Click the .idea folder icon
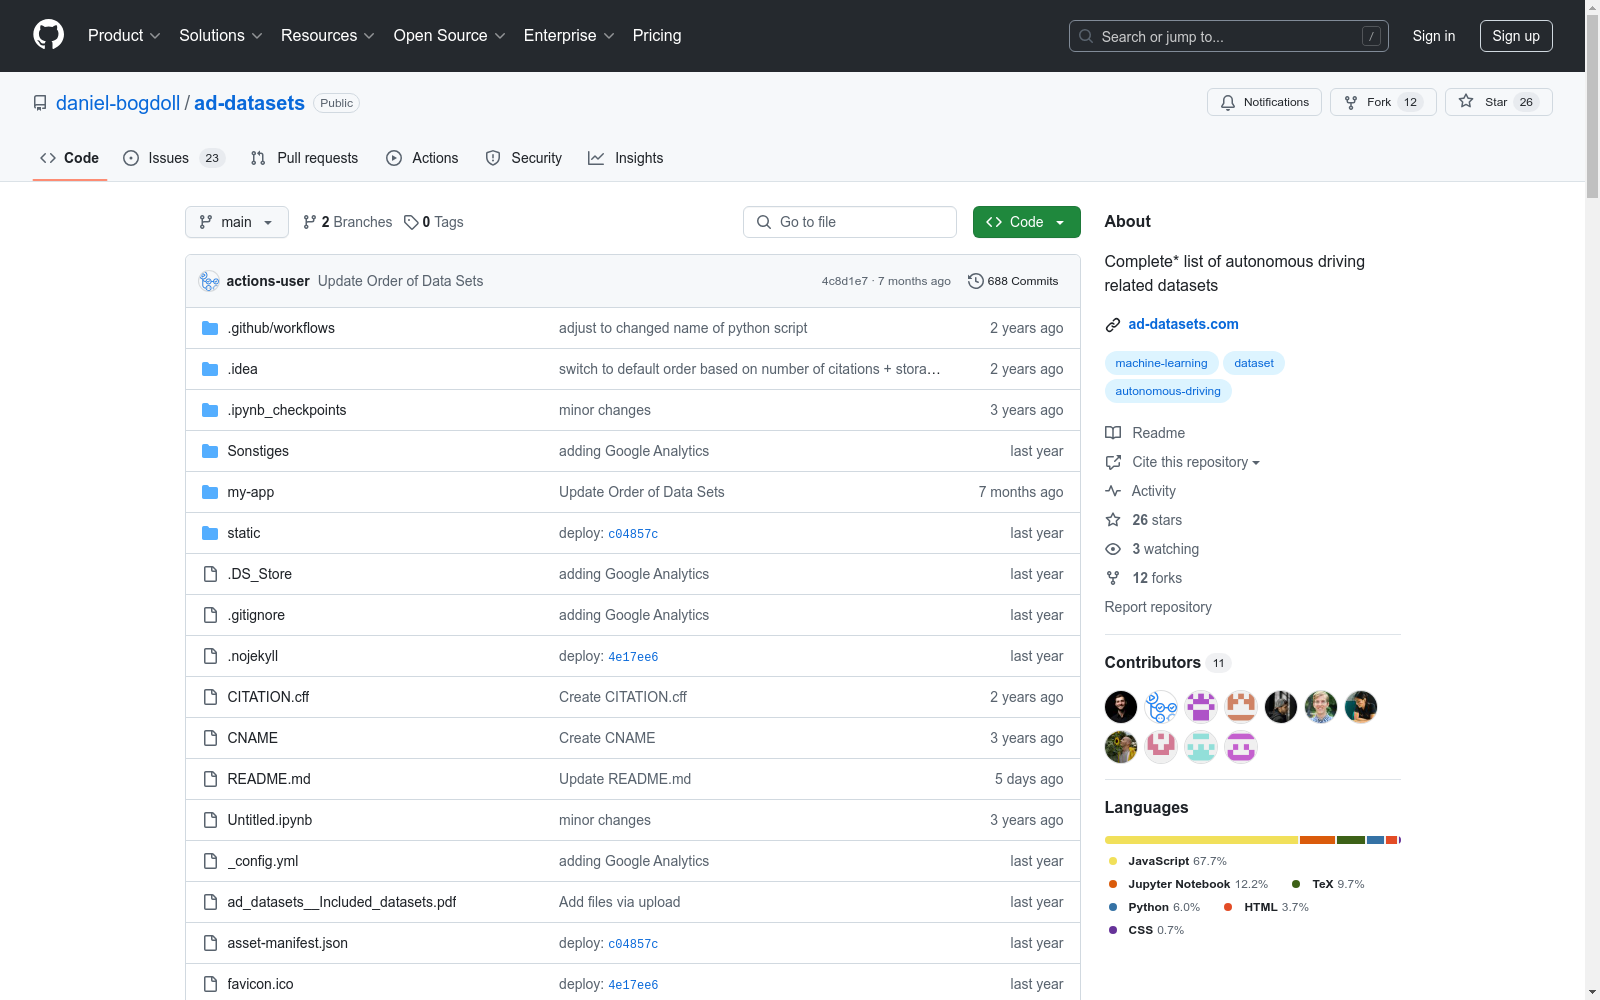This screenshot has height=1000, width=1600. 210,369
